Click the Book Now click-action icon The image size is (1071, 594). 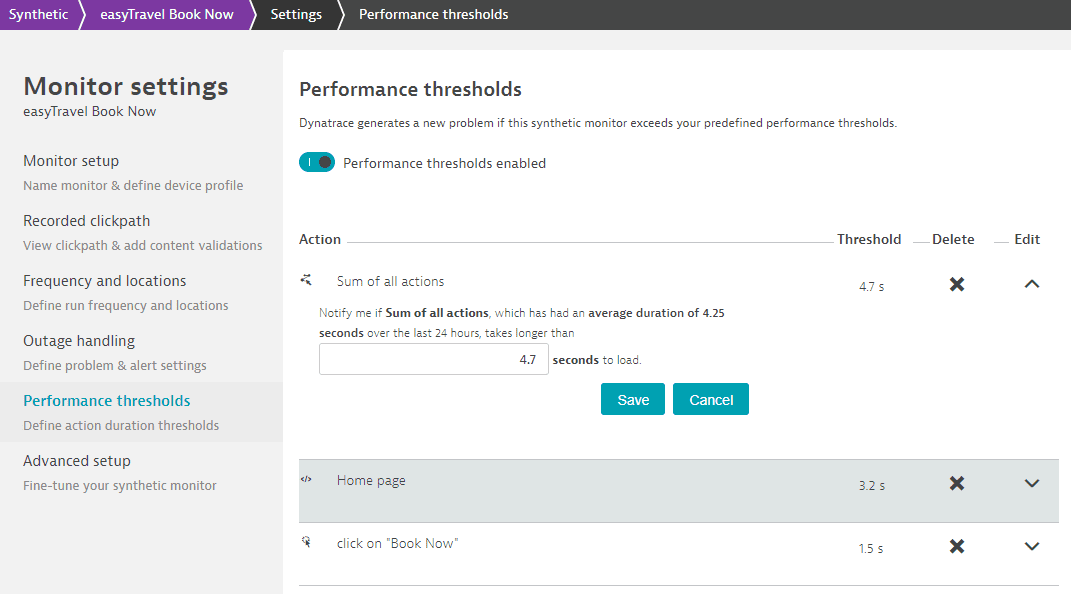coord(306,542)
